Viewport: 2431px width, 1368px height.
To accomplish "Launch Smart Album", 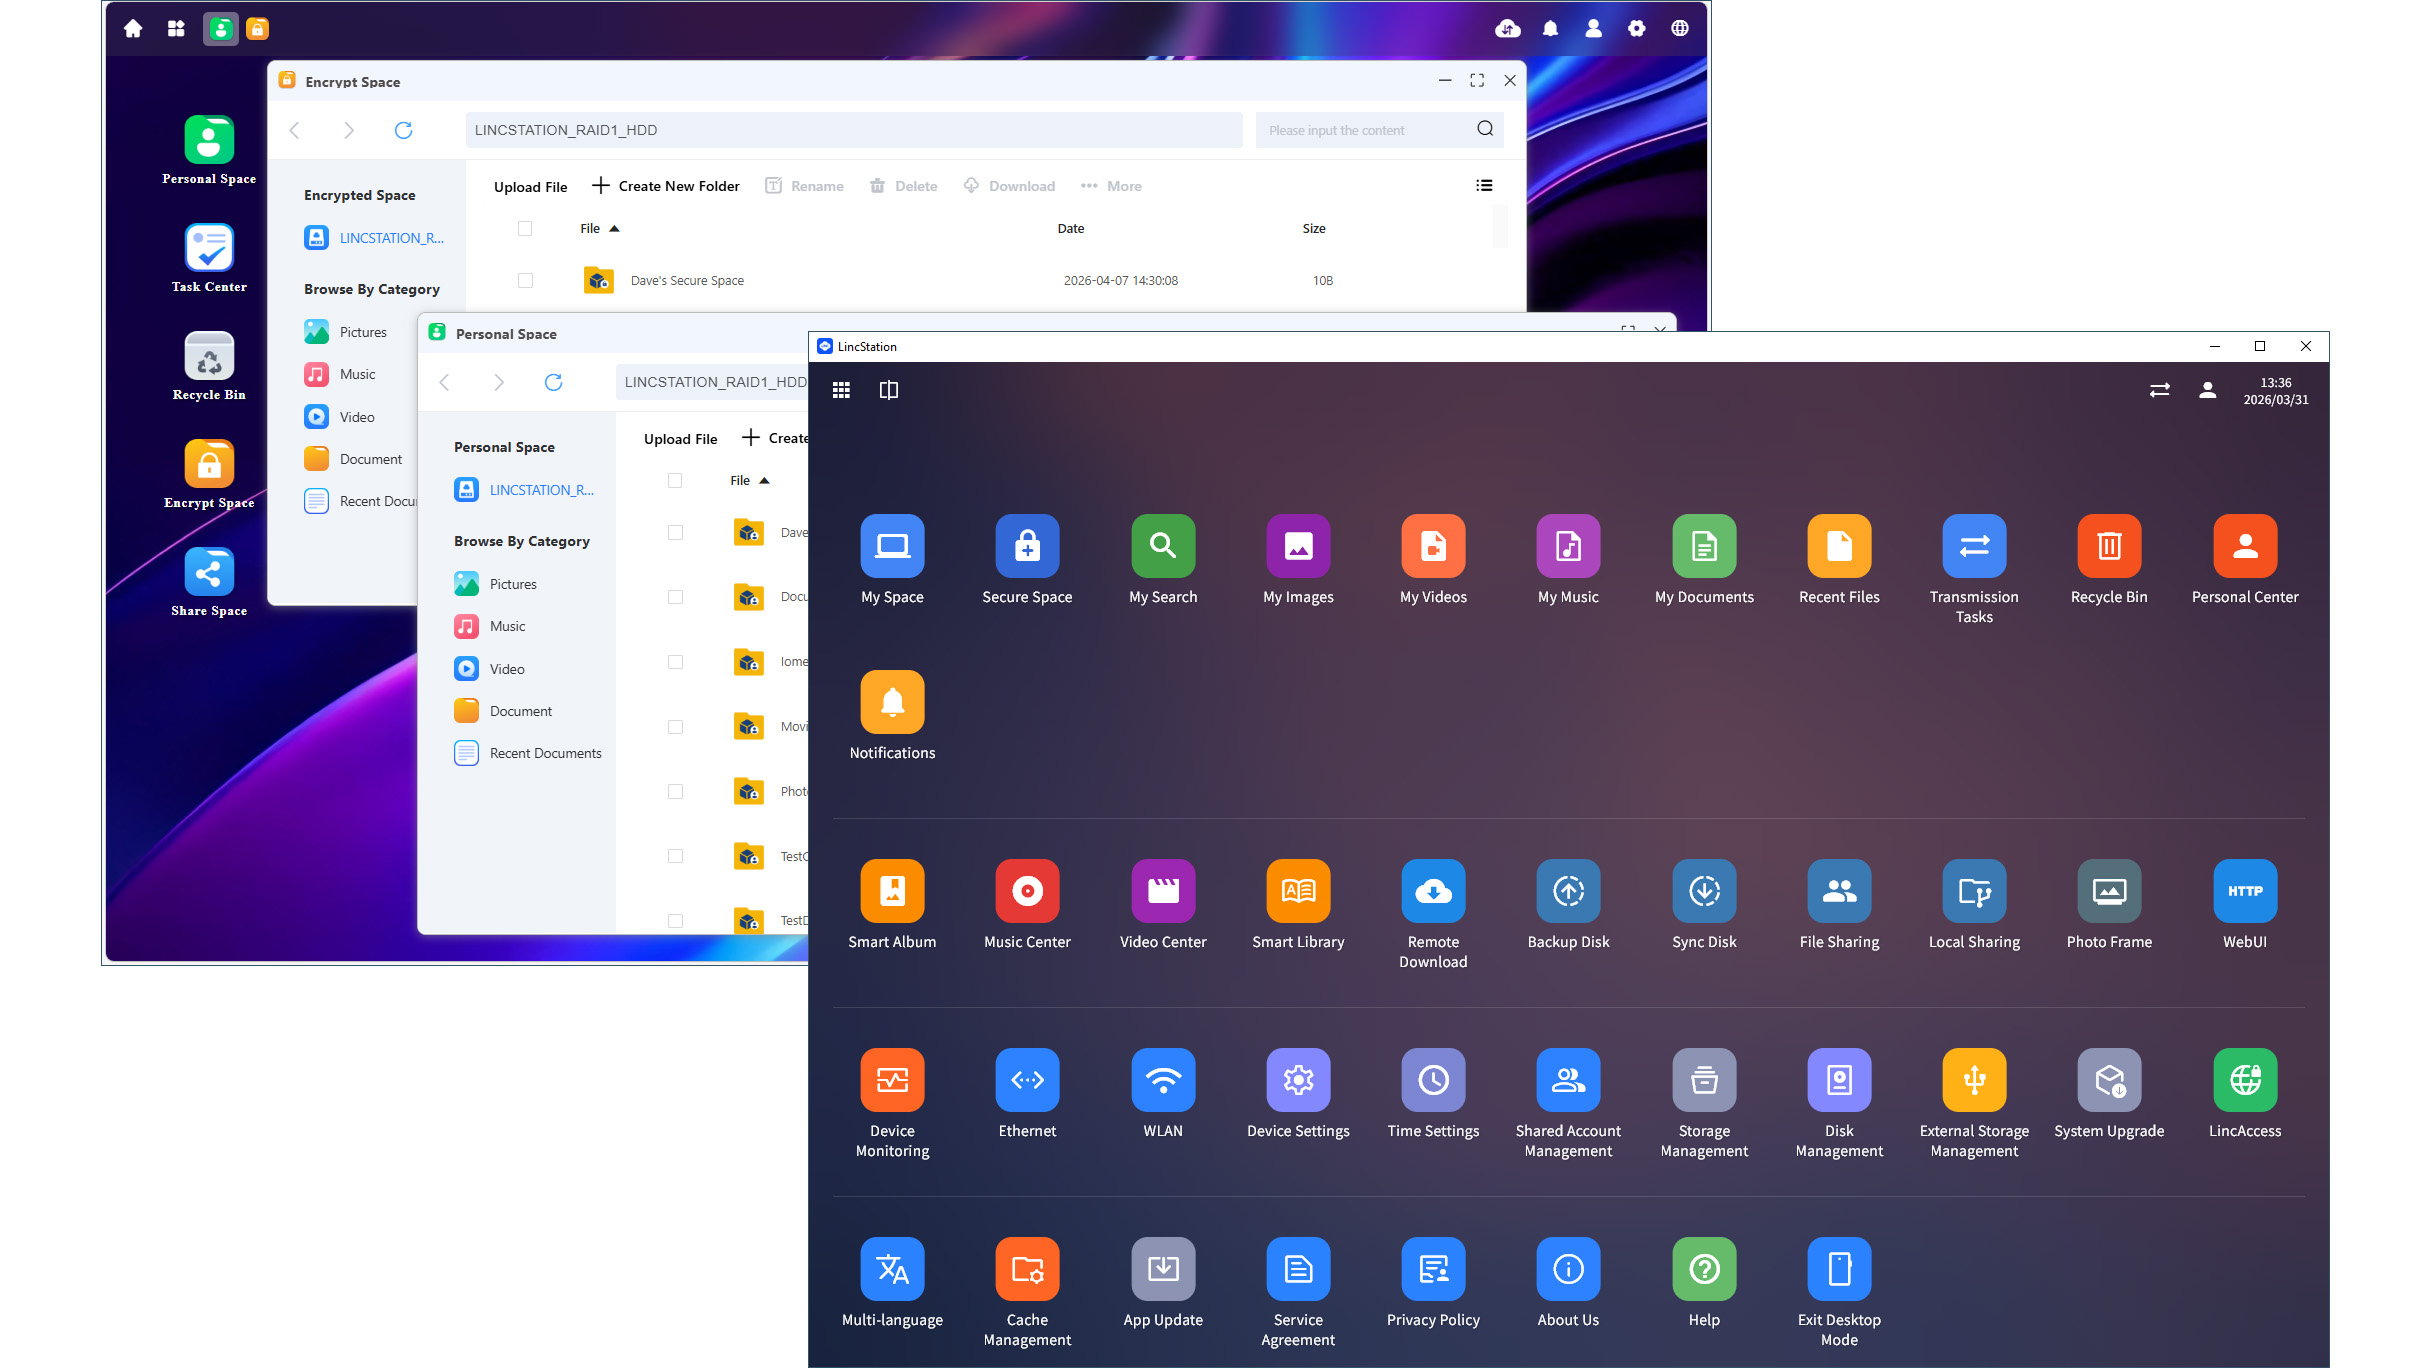I will [892, 891].
